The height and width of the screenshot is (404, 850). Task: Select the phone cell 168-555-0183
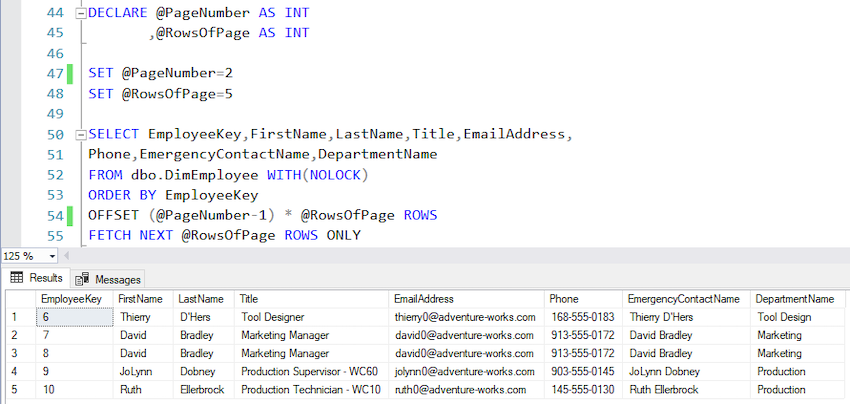[x=583, y=317]
